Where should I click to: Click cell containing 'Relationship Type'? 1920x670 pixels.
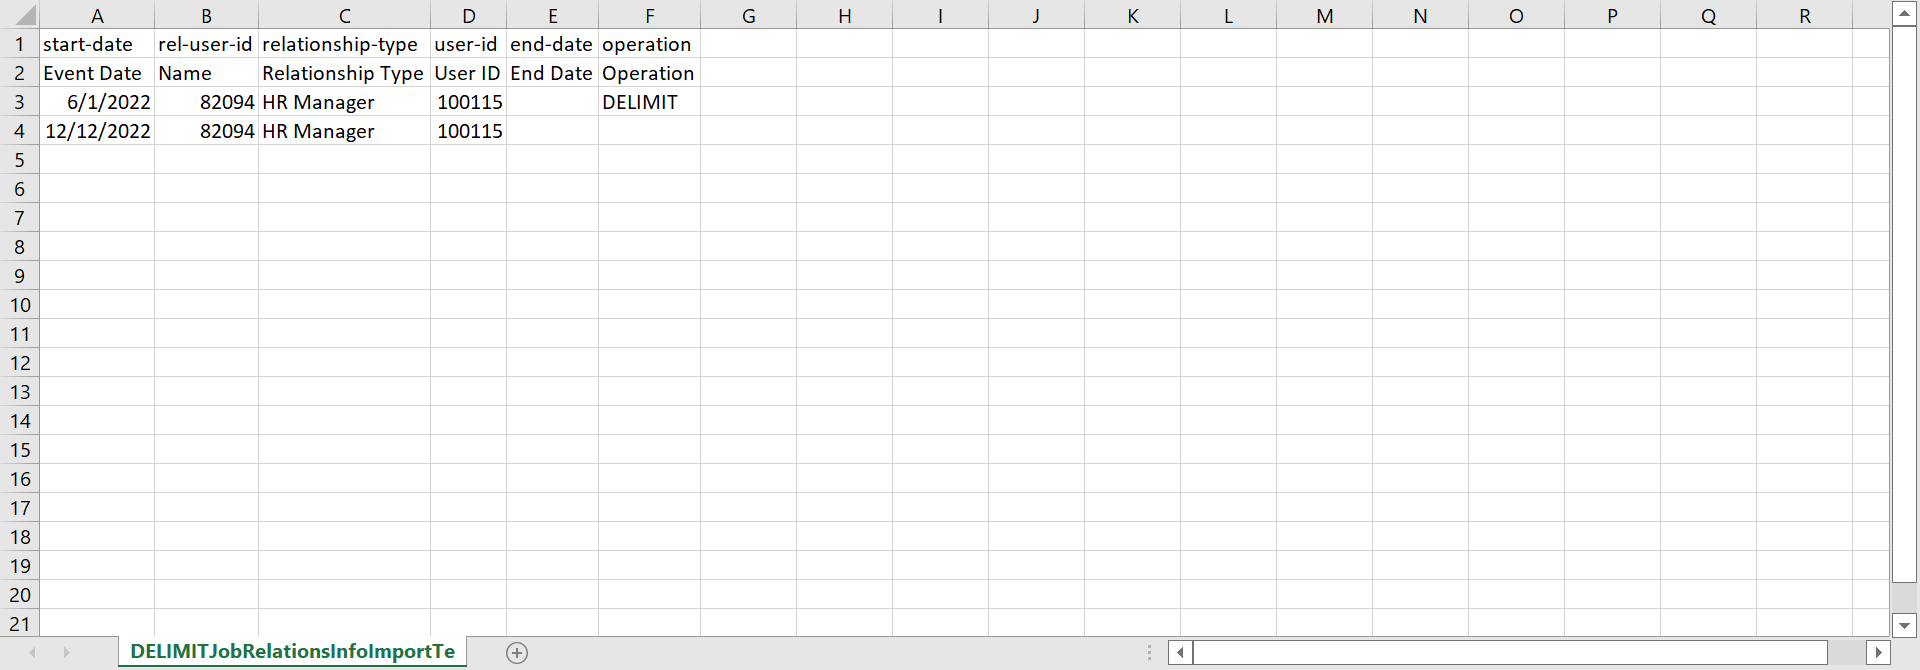tap(344, 73)
